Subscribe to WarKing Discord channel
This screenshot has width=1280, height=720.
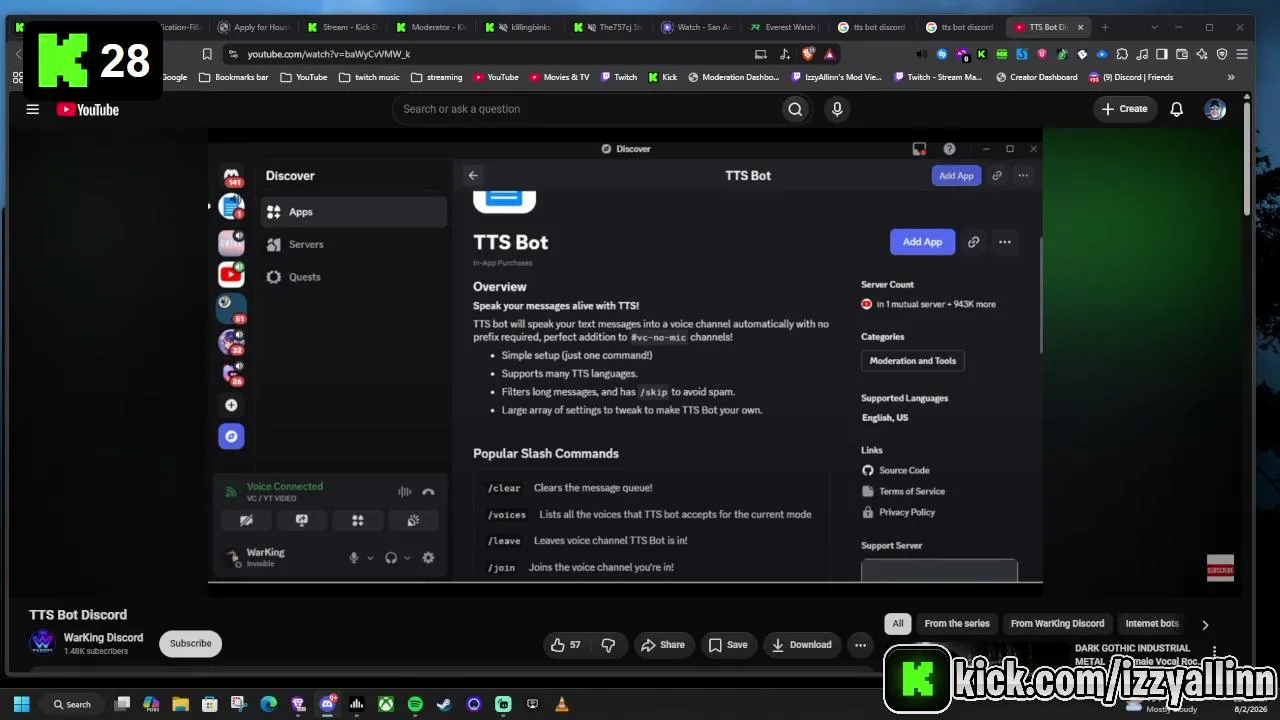[190, 644]
